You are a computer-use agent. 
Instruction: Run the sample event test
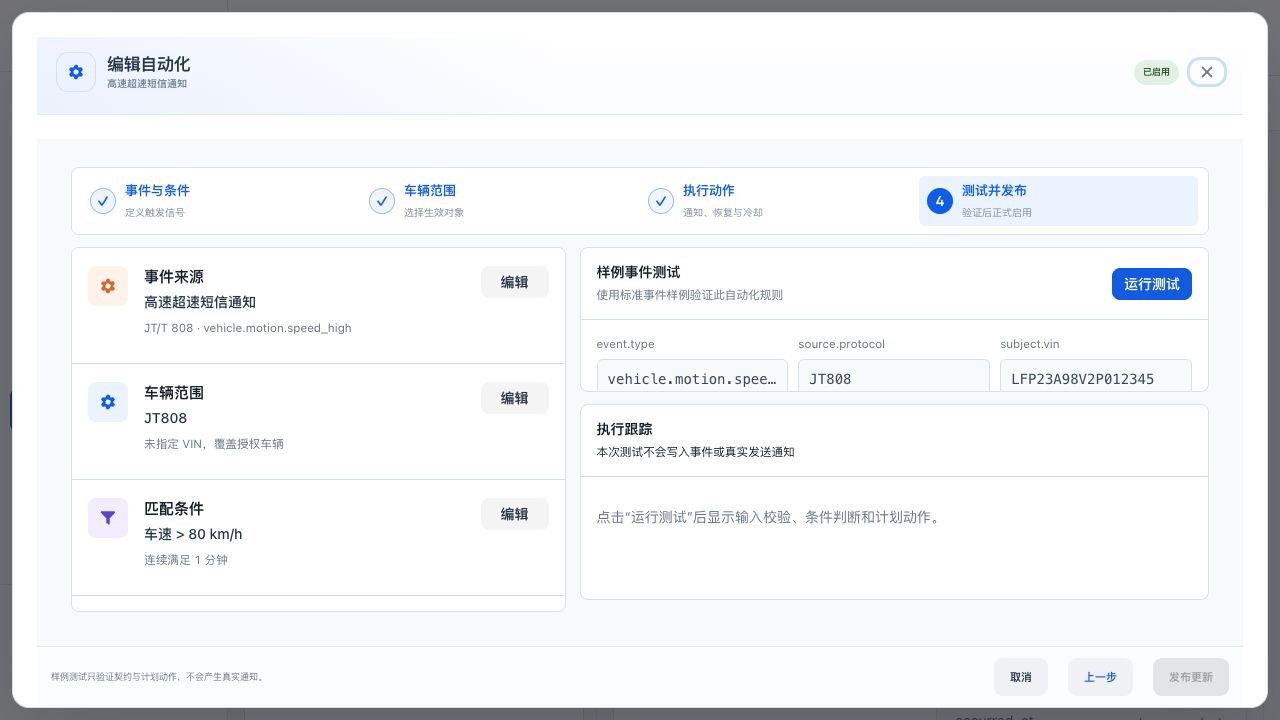tap(1152, 284)
